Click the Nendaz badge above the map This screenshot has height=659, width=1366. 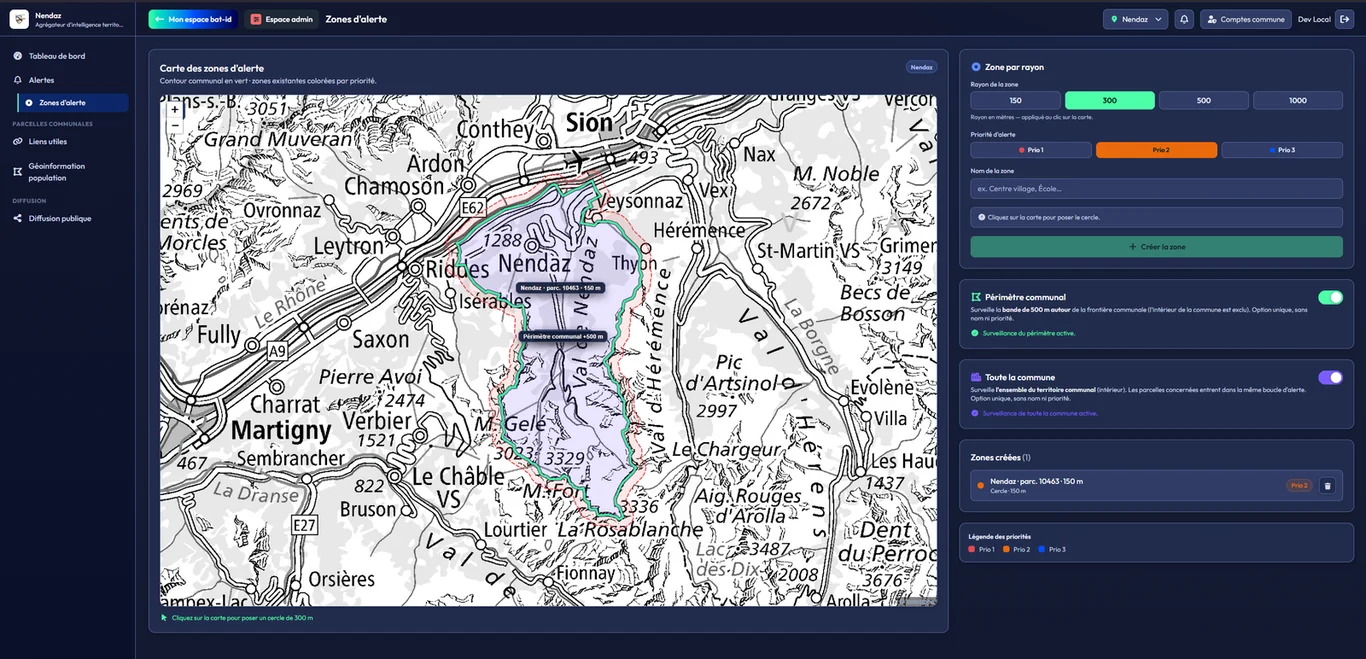pos(921,68)
